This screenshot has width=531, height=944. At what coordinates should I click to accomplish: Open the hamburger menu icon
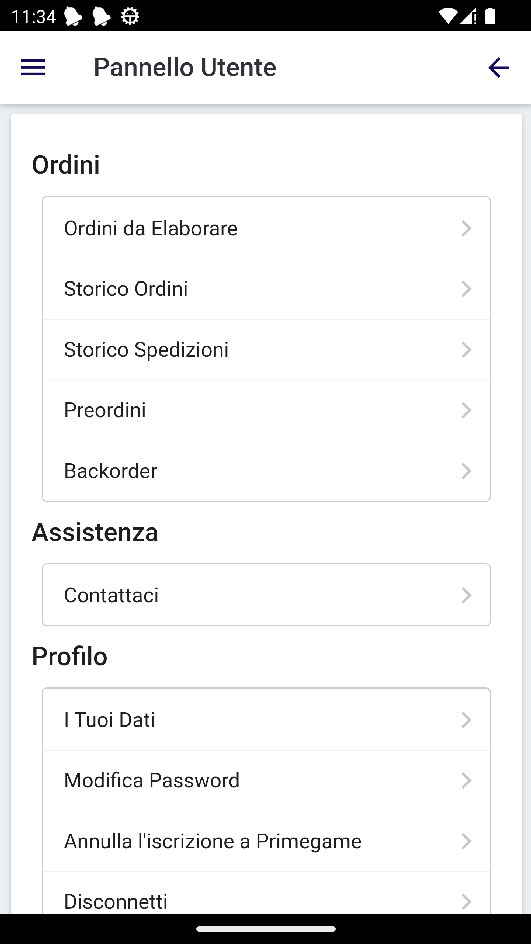point(33,67)
